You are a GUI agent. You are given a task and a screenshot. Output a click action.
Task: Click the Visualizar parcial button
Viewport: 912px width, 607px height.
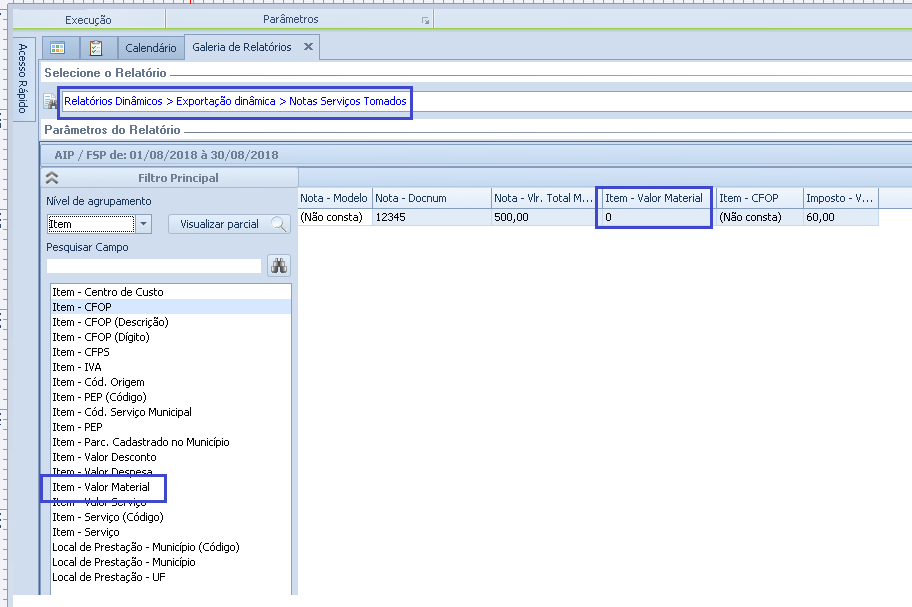pyautogui.click(x=228, y=224)
